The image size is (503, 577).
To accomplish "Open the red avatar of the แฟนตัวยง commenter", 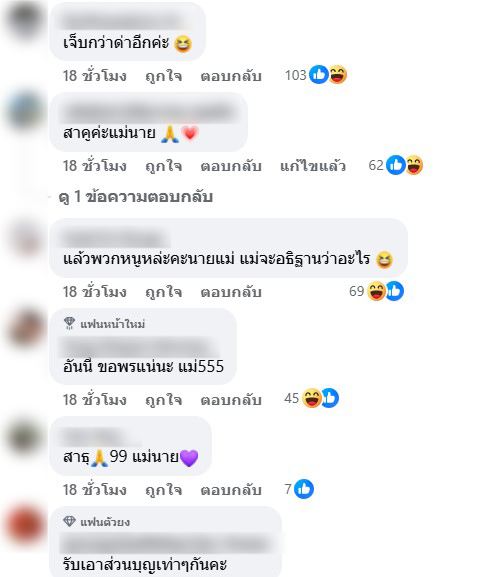I will point(25,526).
